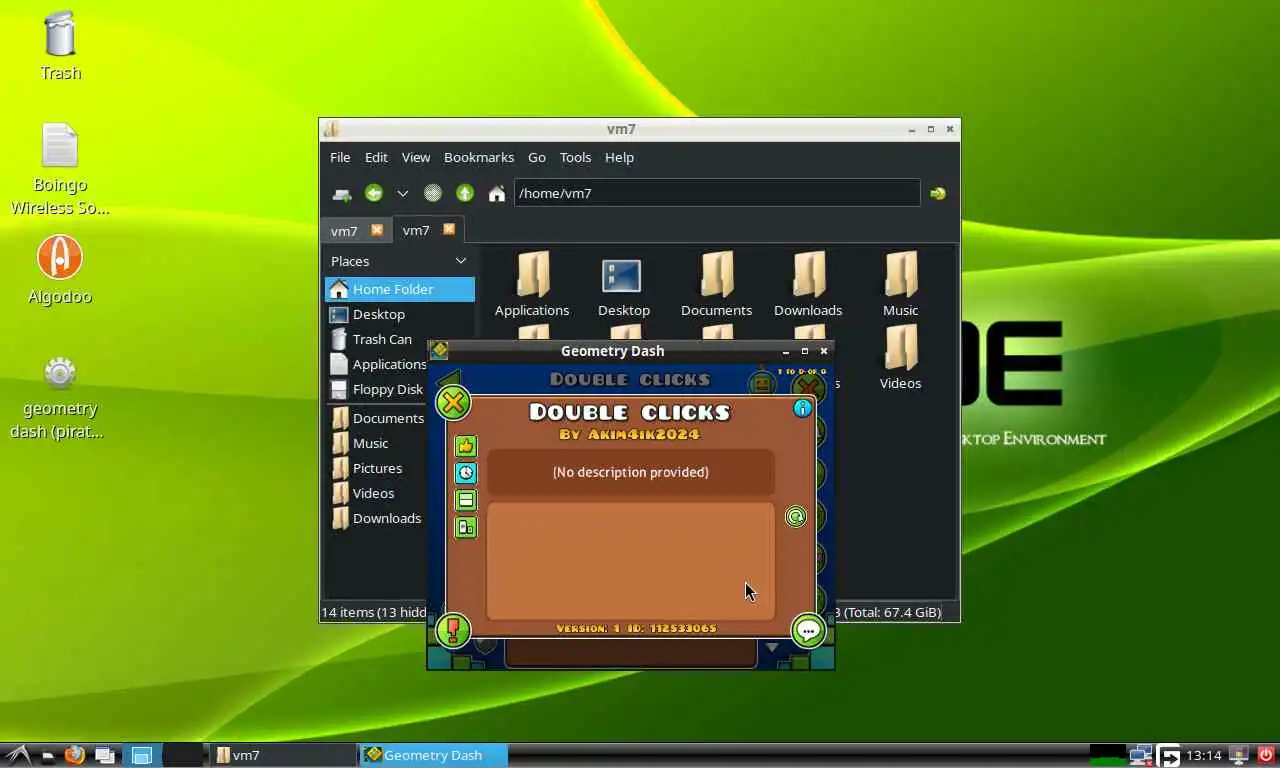Click the red power button in taskbar

pyautogui.click(x=1266, y=755)
